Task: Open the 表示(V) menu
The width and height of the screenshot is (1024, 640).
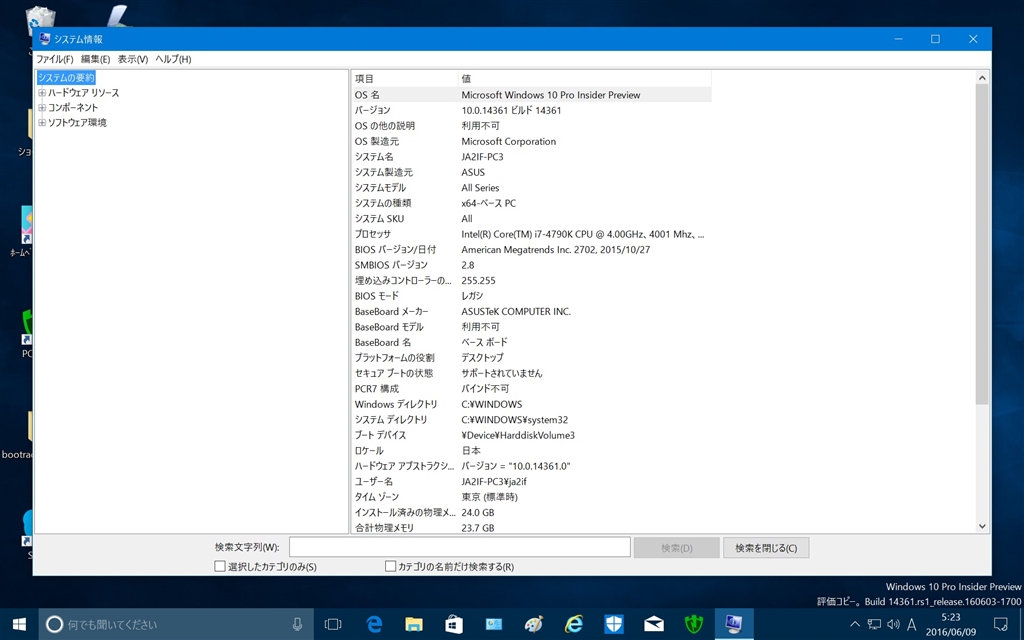Action: pyautogui.click(x=132, y=59)
